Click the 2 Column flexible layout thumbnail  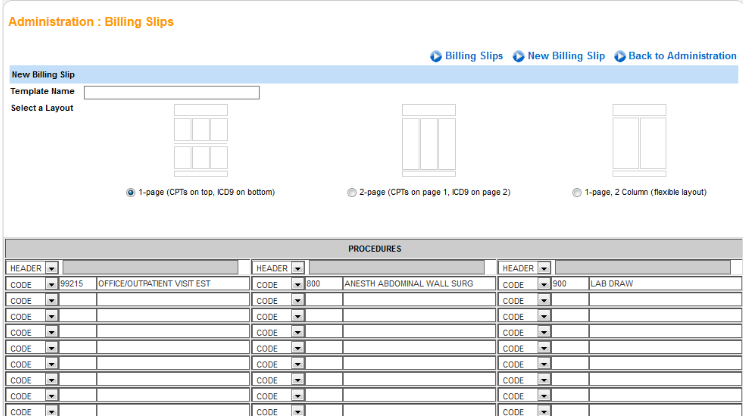click(639, 139)
